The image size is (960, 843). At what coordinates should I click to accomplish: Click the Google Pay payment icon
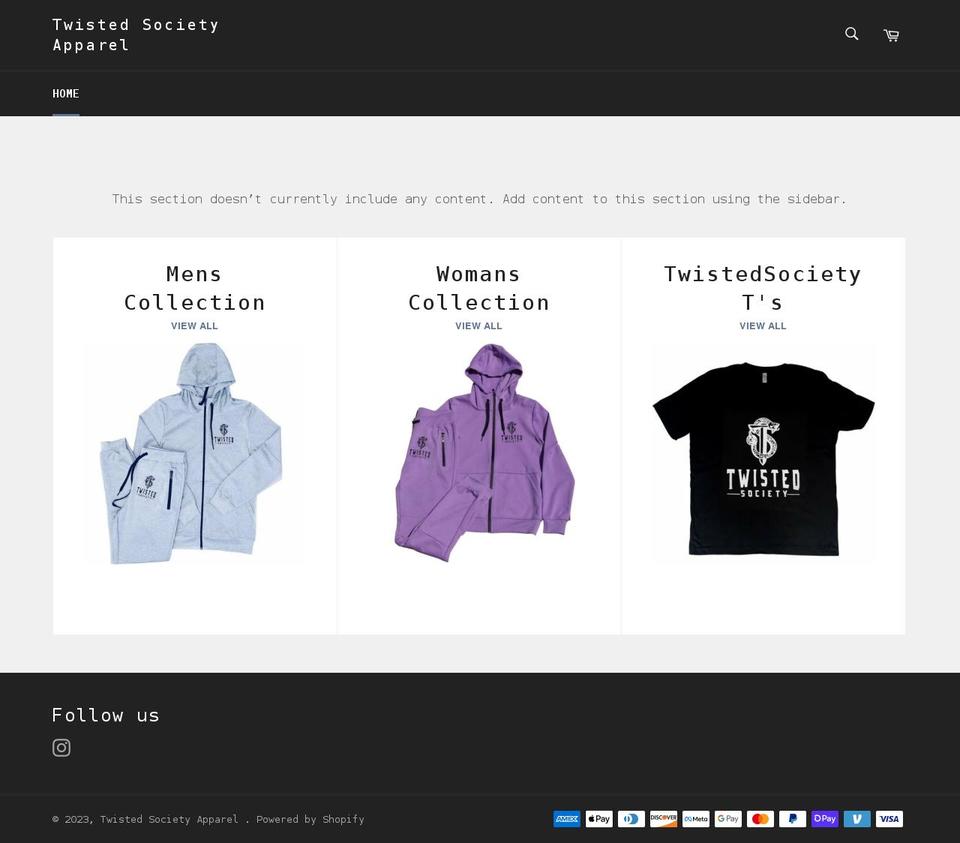[x=728, y=819]
